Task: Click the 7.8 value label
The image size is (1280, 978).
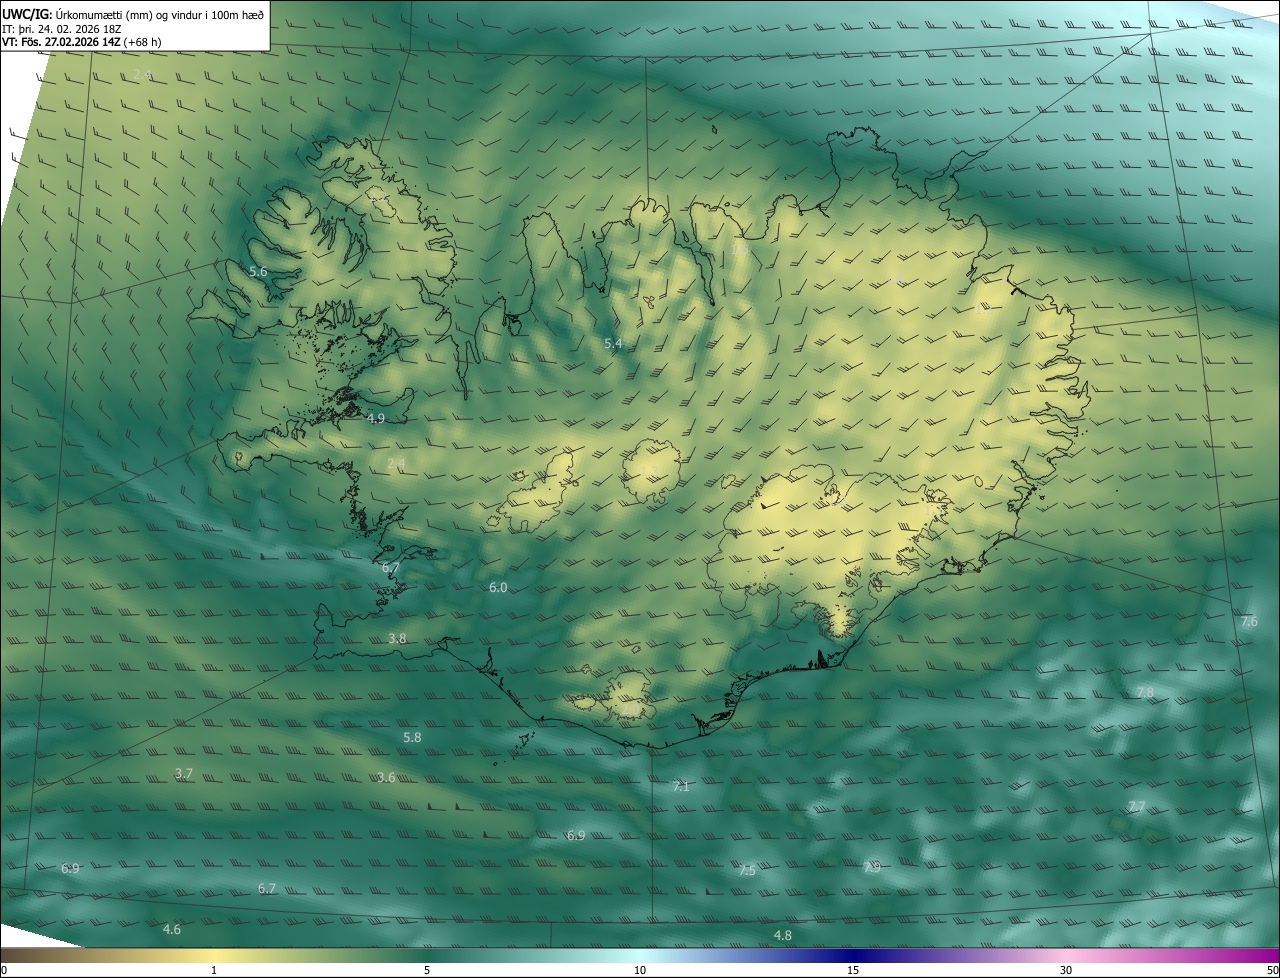Action: (1145, 693)
